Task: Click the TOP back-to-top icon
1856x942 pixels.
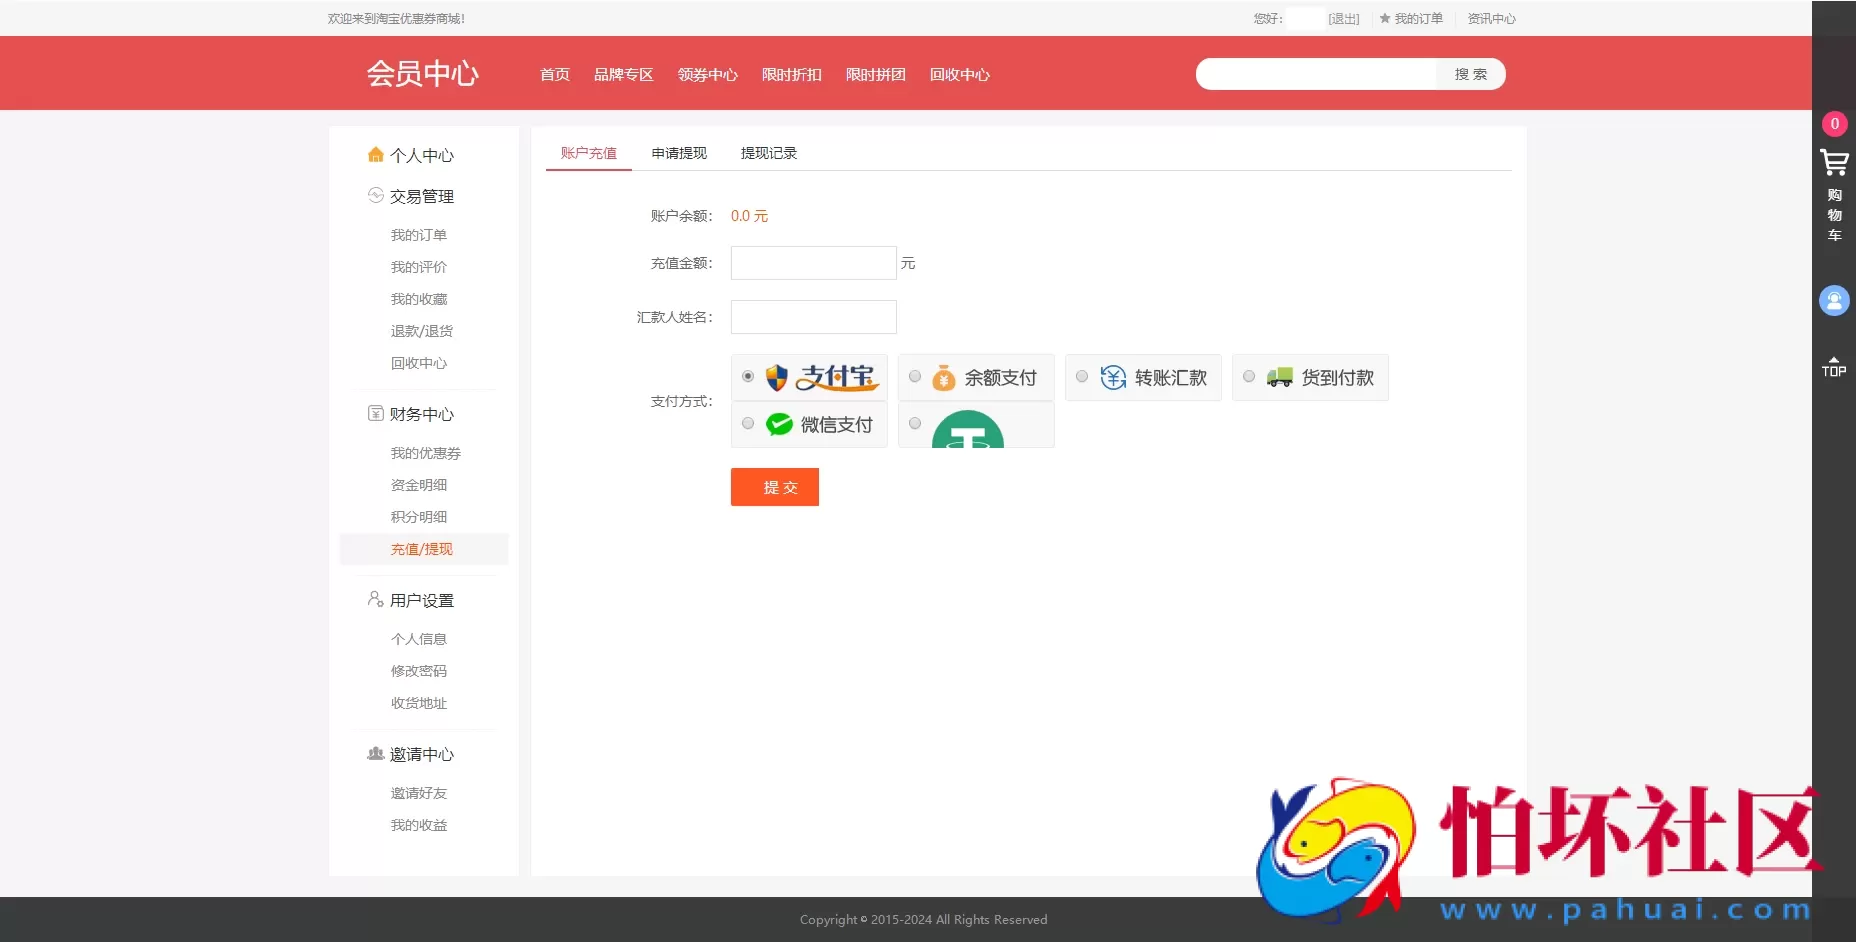Action: click(x=1834, y=366)
